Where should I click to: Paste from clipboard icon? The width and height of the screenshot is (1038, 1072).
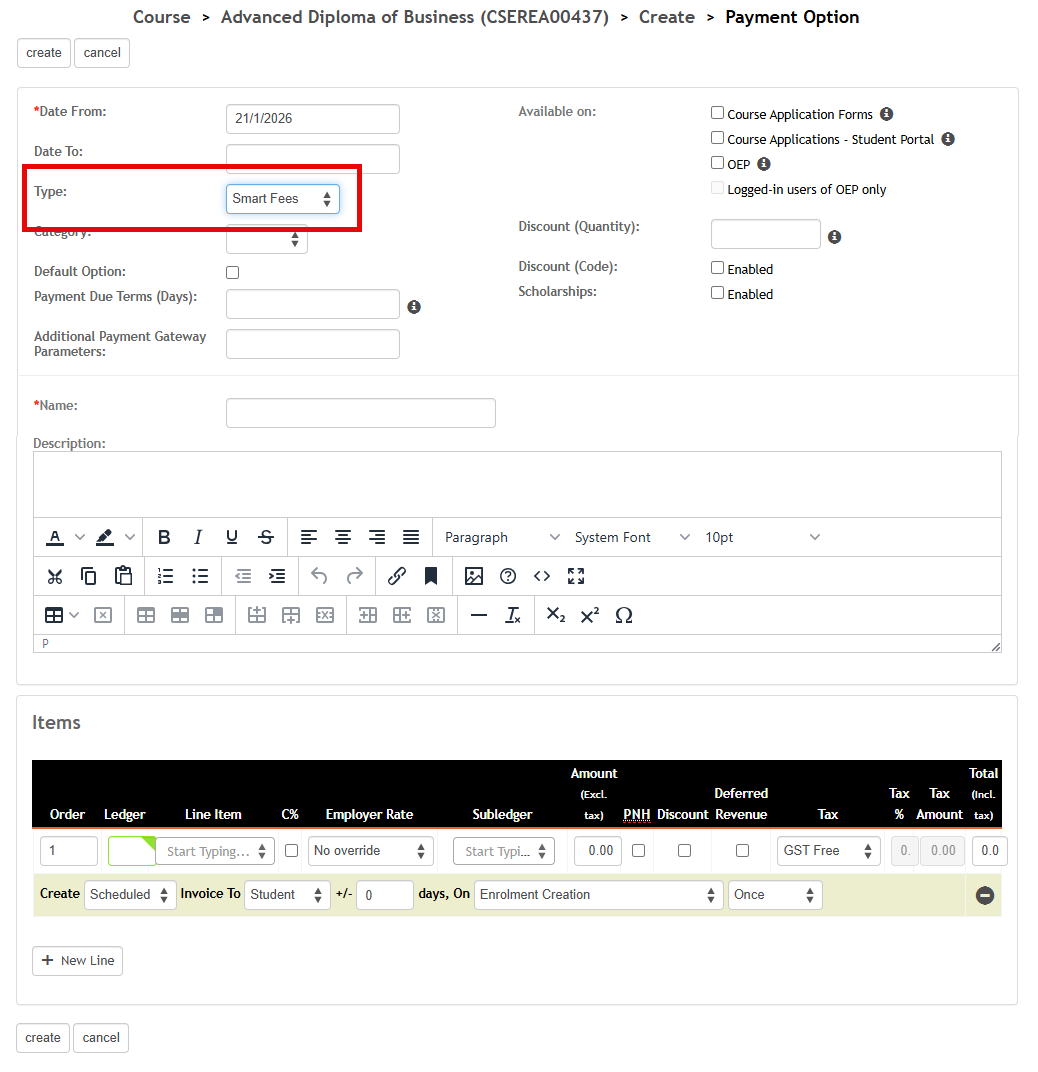click(x=123, y=576)
